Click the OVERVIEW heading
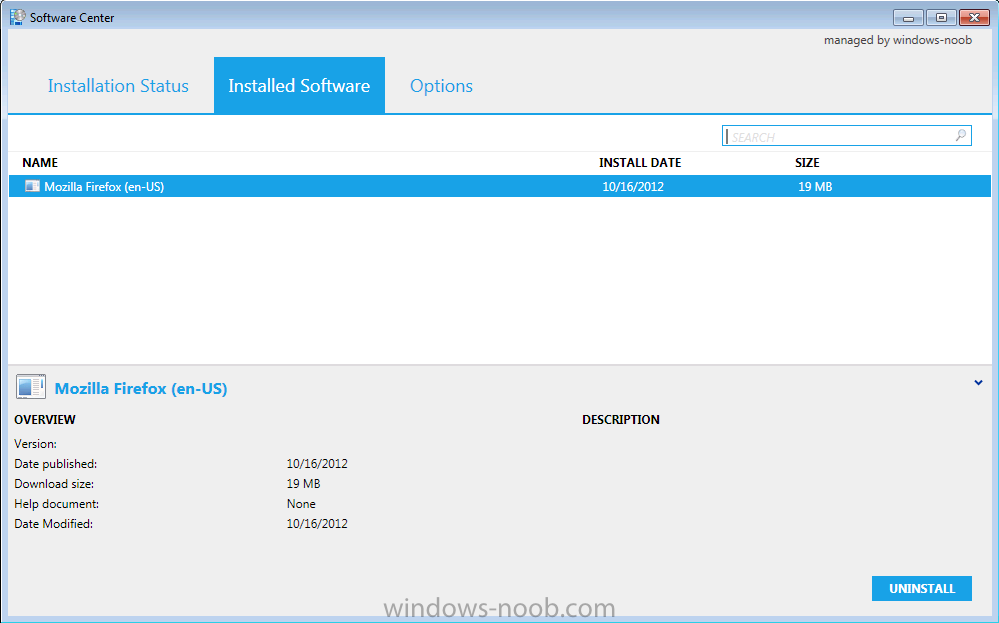The width and height of the screenshot is (999, 623). pyautogui.click(x=45, y=420)
